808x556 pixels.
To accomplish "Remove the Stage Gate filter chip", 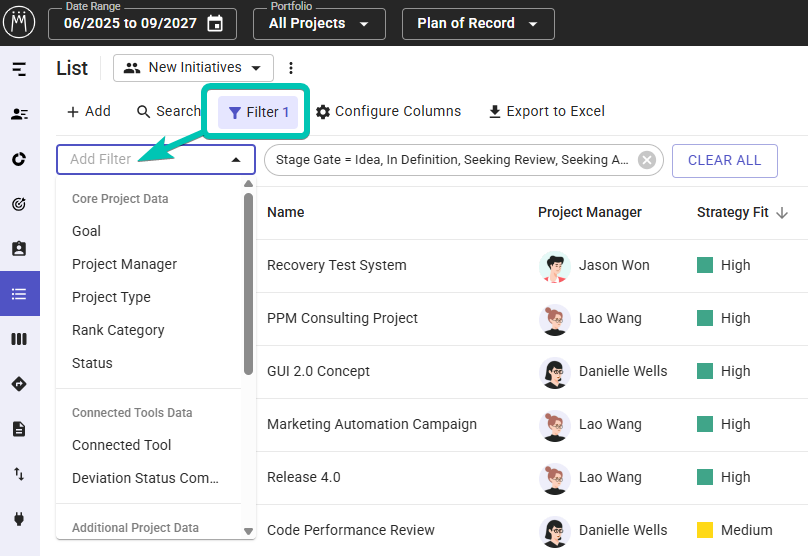I will pos(647,160).
